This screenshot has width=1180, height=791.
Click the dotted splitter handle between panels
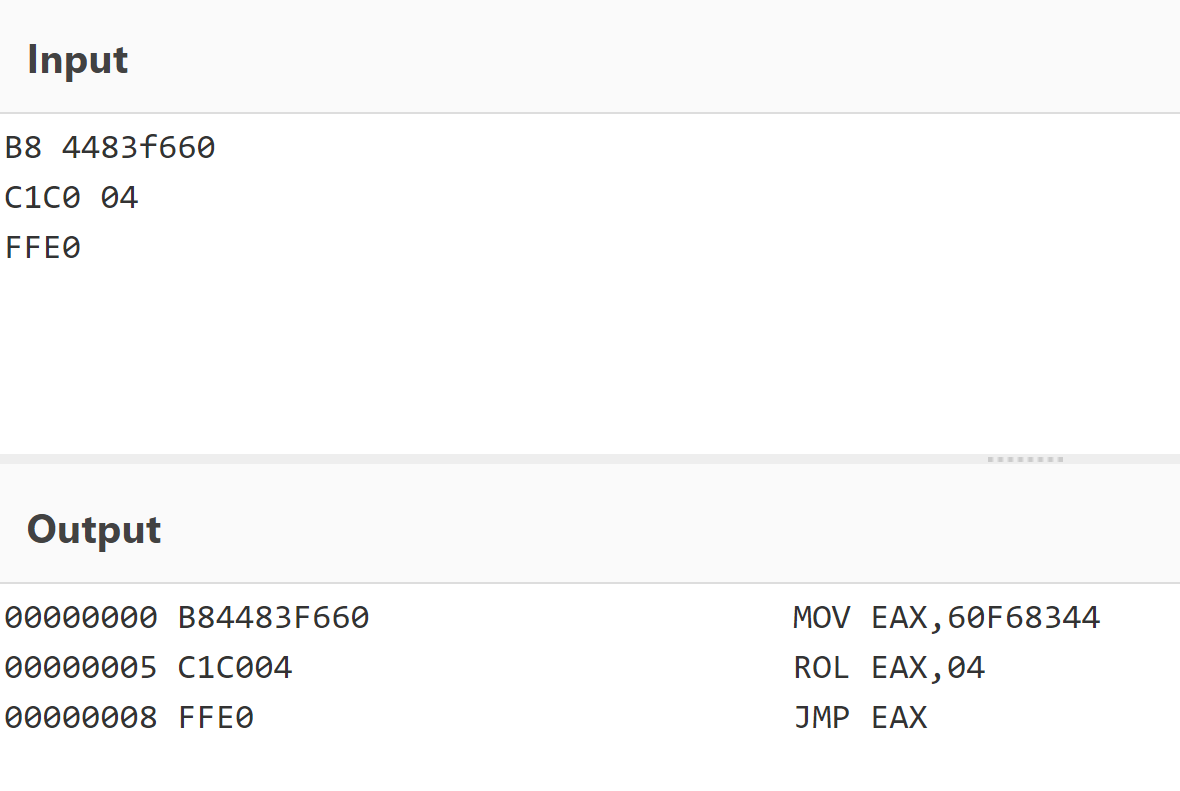1025,459
